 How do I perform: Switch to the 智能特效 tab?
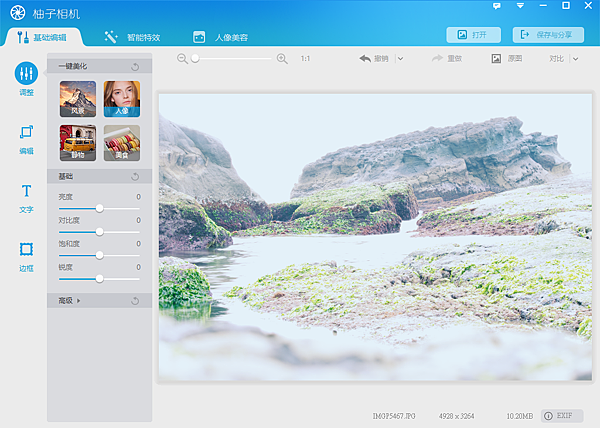(132, 37)
